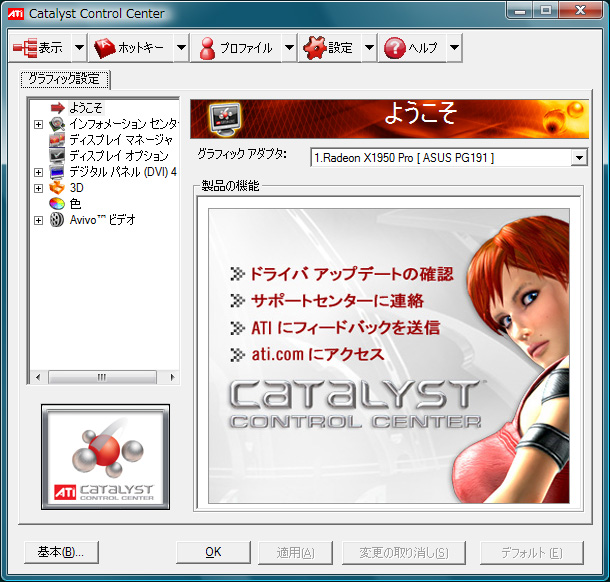Open the グラフィック アダプタ combo box

pos(449,158)
